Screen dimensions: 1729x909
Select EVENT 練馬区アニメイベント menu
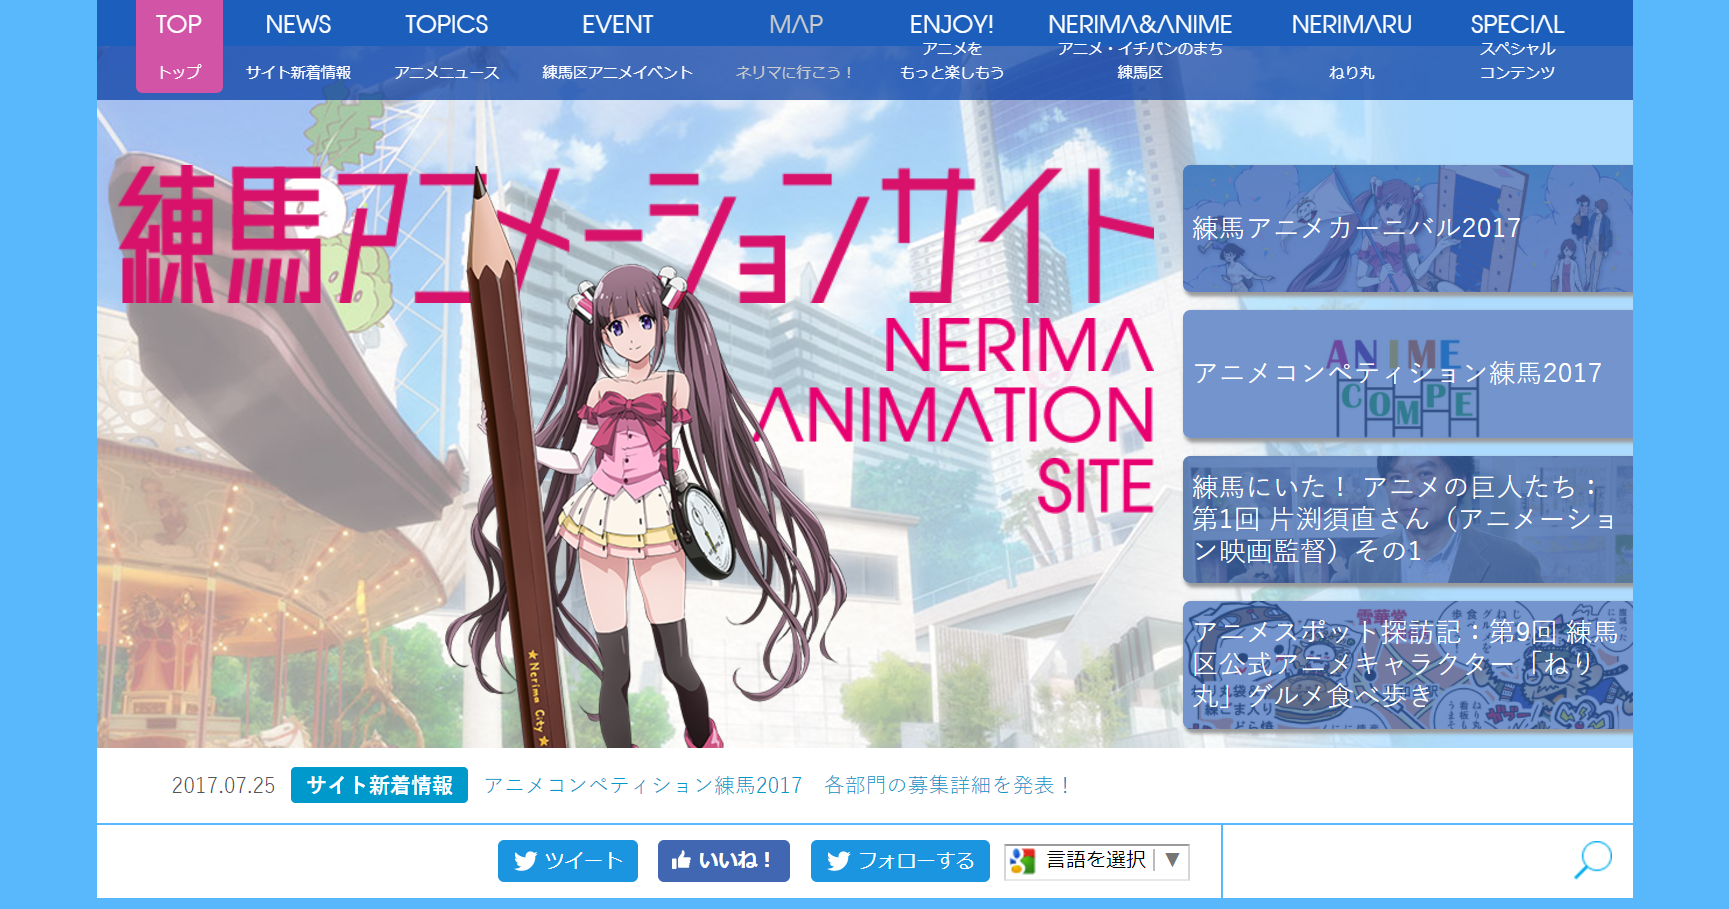617,46
